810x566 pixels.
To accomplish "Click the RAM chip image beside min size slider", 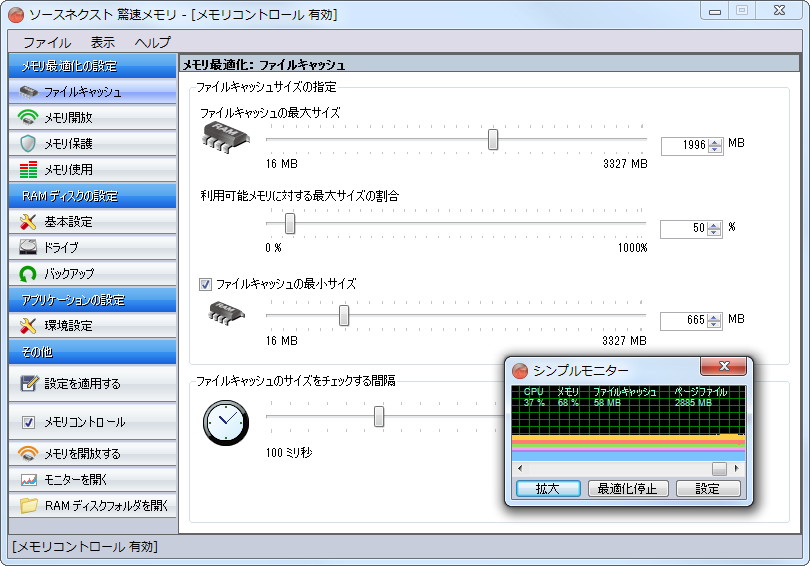I will [x=226, y=314].
